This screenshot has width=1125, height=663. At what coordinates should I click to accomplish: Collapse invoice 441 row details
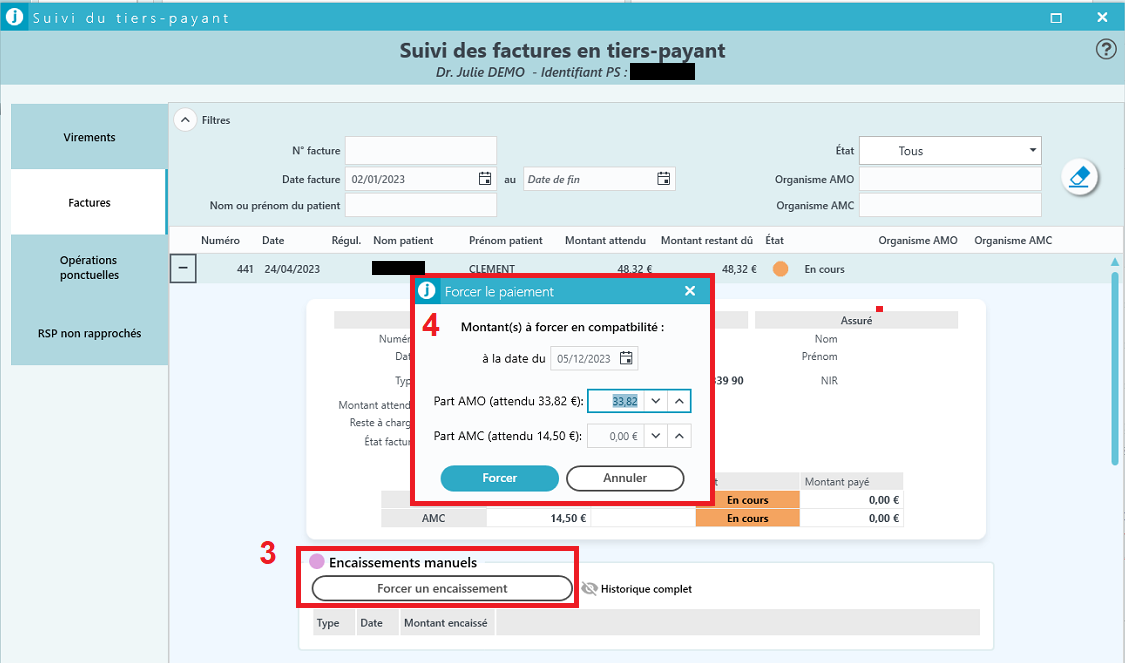183,269
